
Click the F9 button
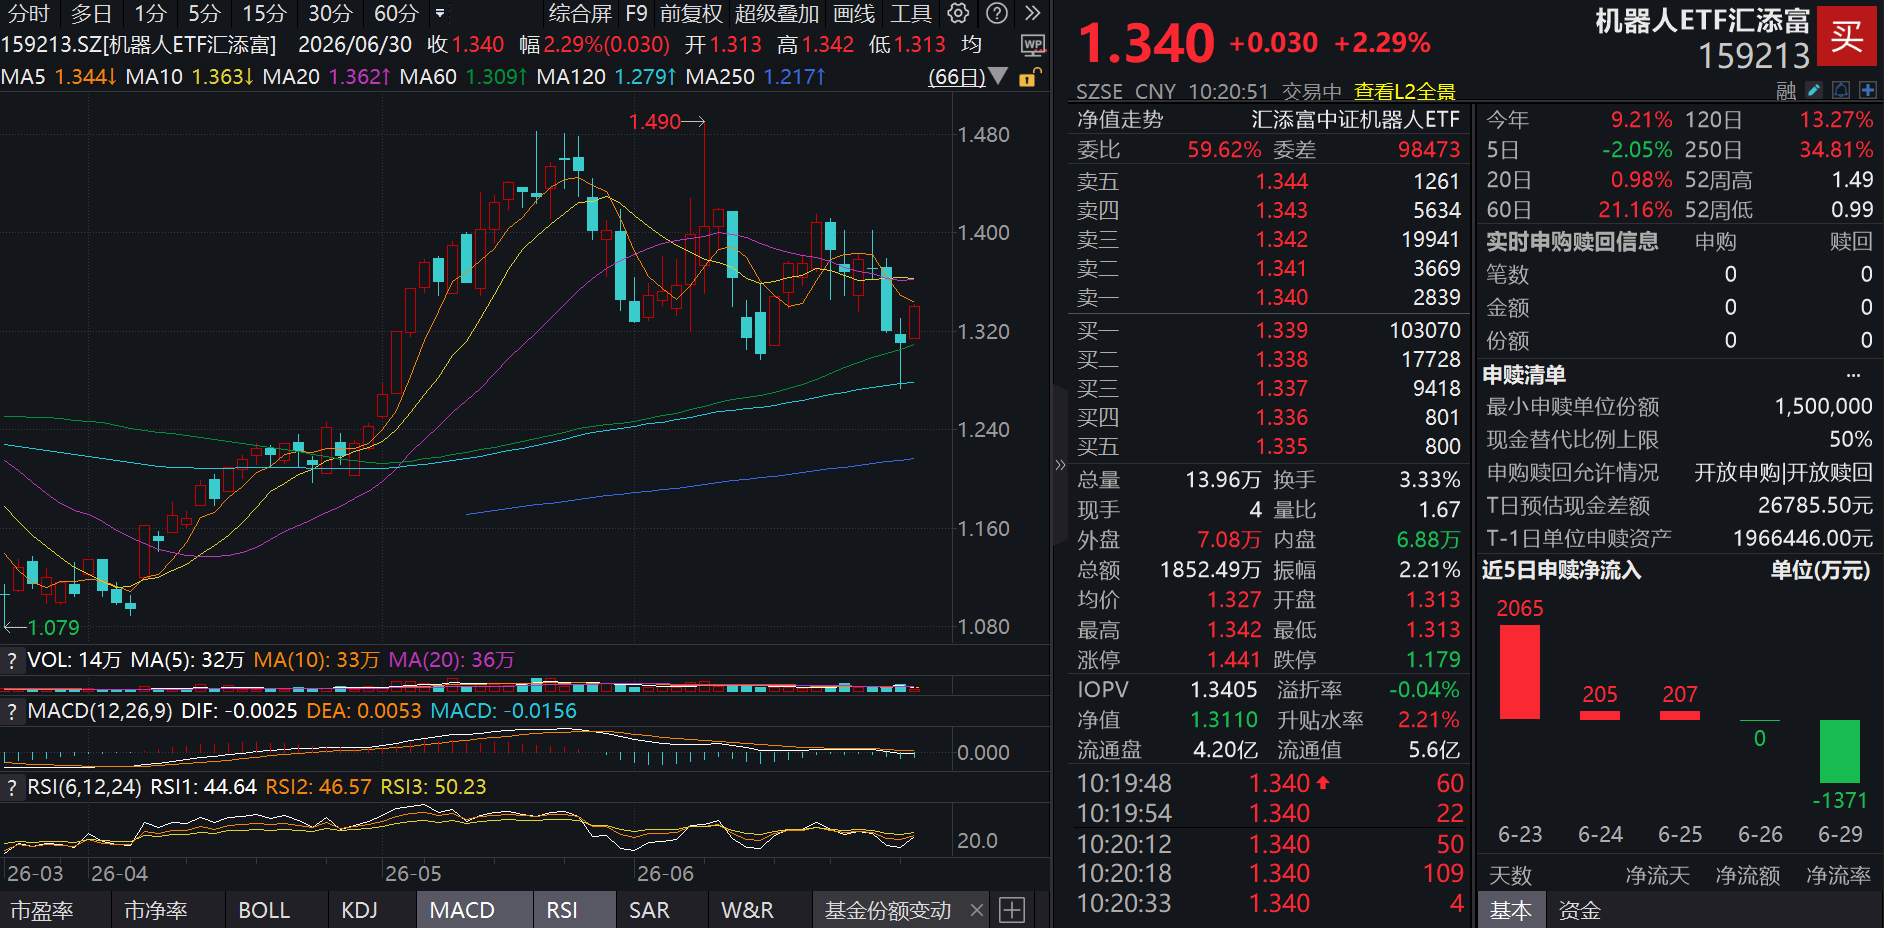[636, 13]
